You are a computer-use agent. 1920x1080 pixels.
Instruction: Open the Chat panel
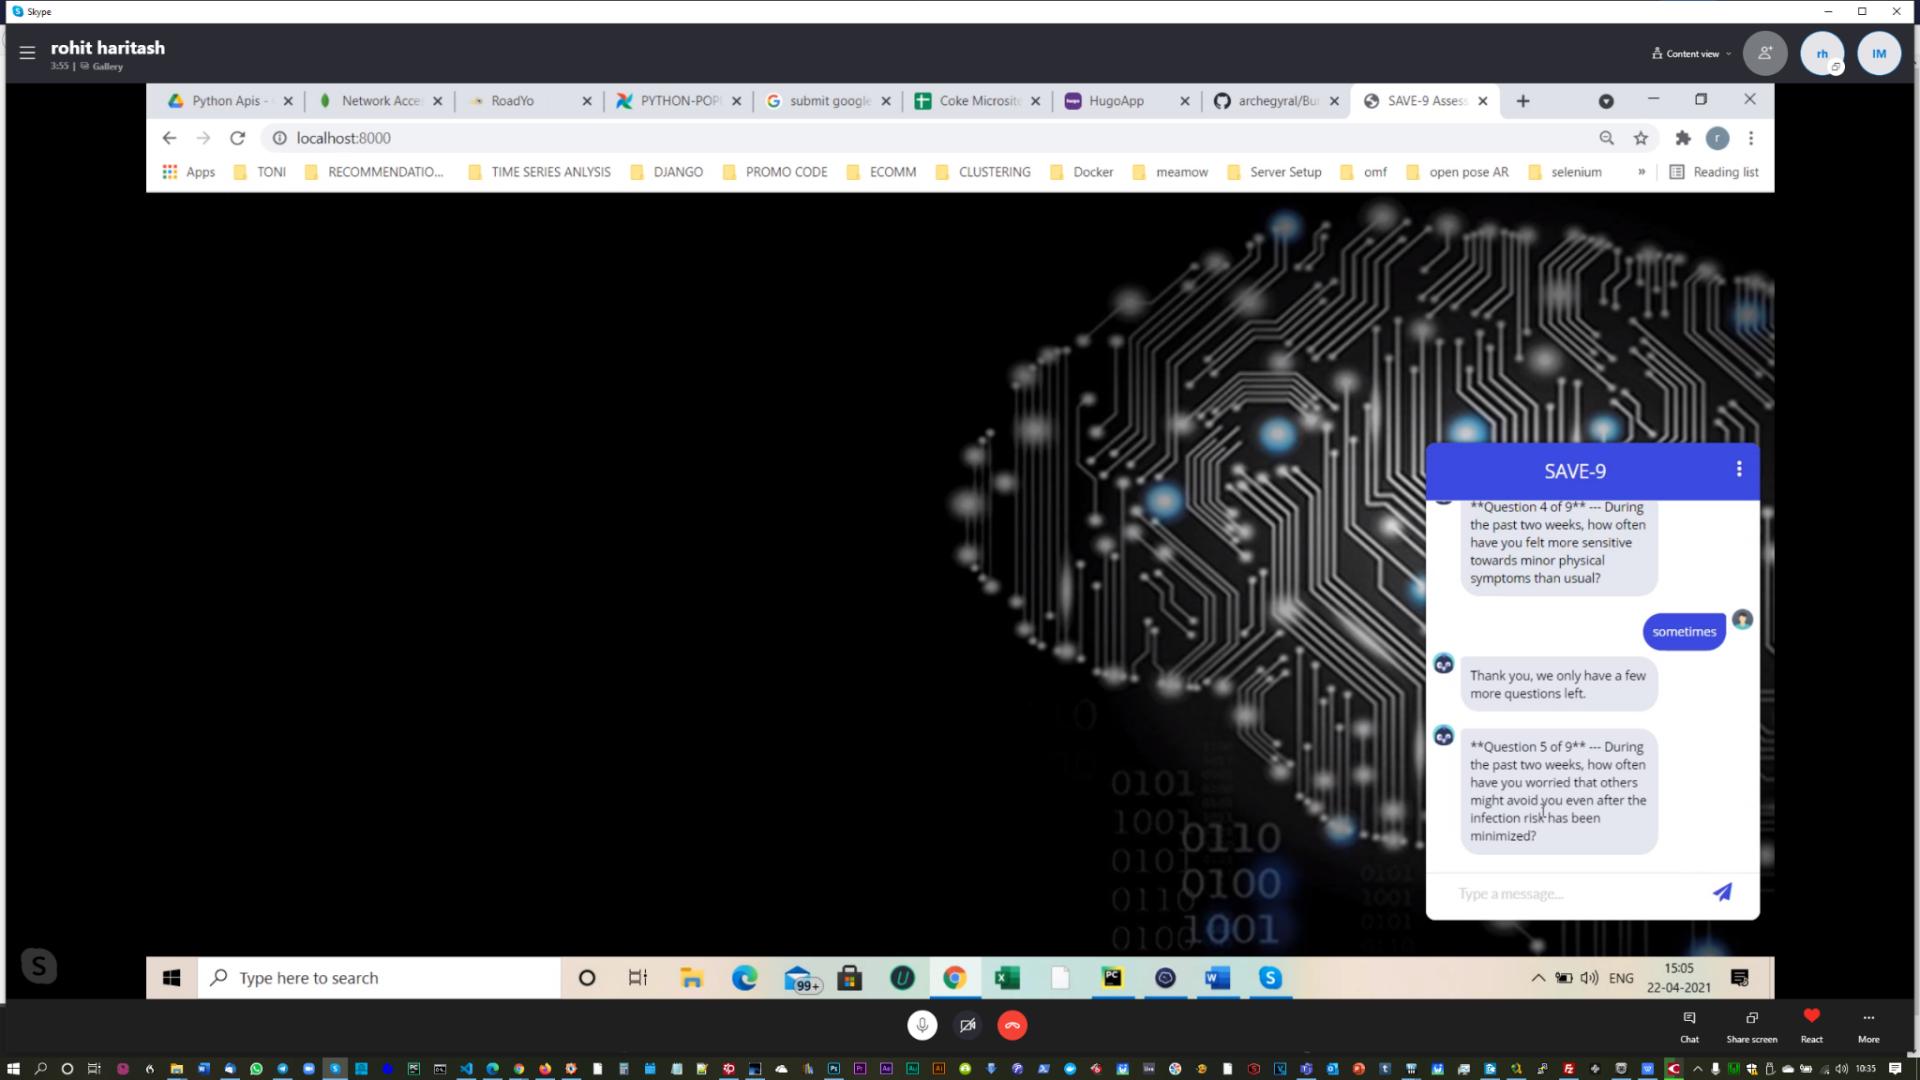[1689, 1026]
